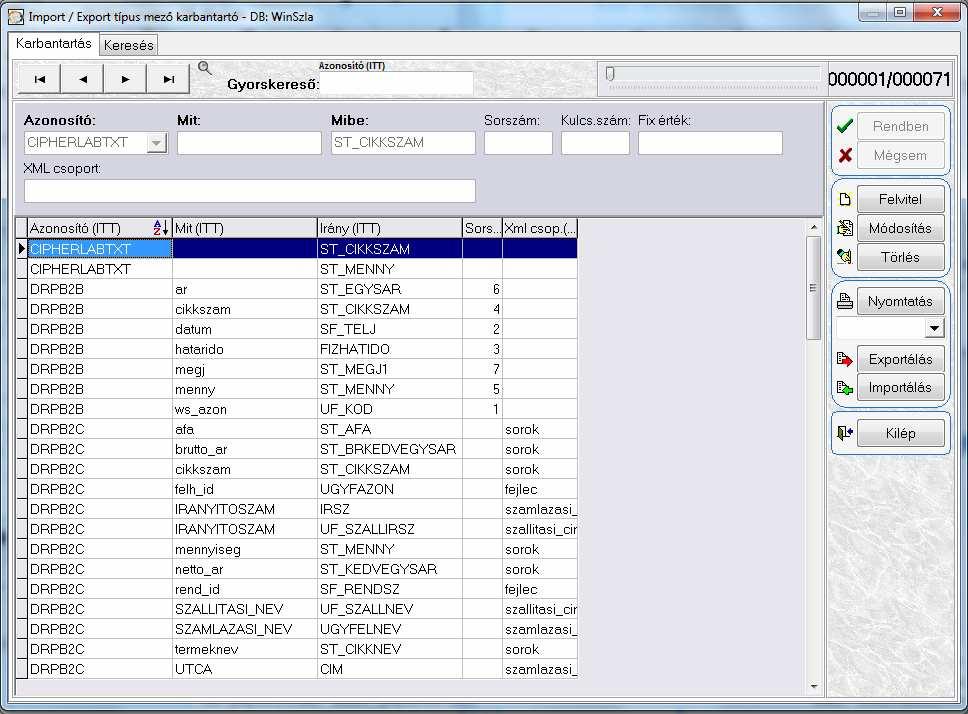Click the Importálás button

901,388
